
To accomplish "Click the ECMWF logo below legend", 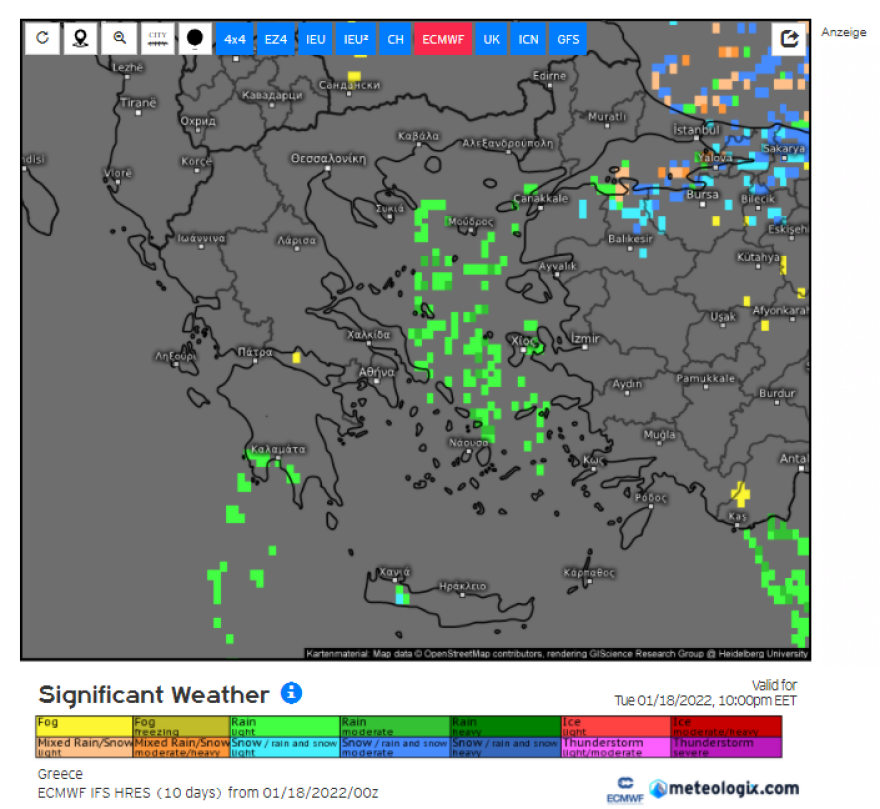I will pos(621,789).
